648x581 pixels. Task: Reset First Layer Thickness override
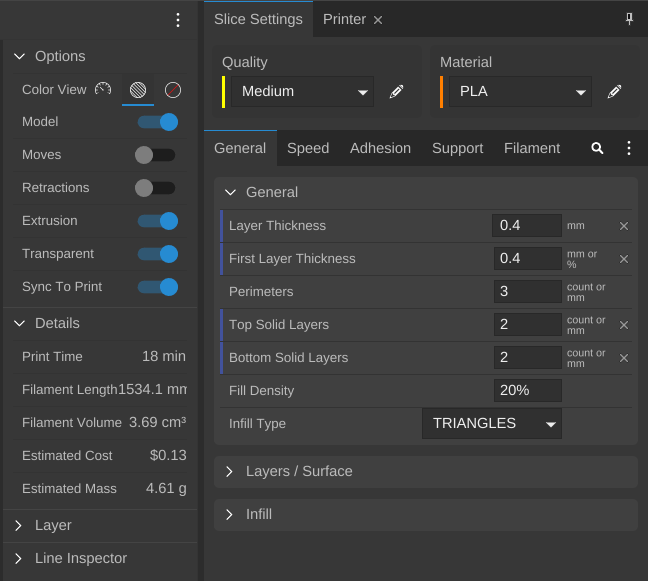coord(624,259)
